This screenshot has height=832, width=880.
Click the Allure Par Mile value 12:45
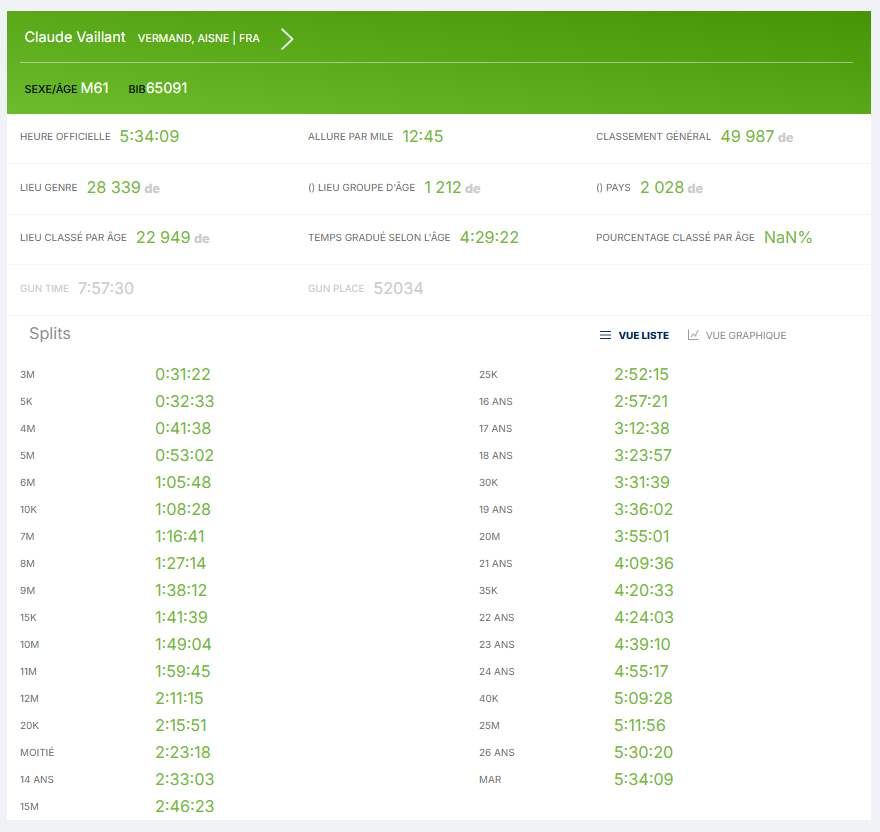click(422, 136)
